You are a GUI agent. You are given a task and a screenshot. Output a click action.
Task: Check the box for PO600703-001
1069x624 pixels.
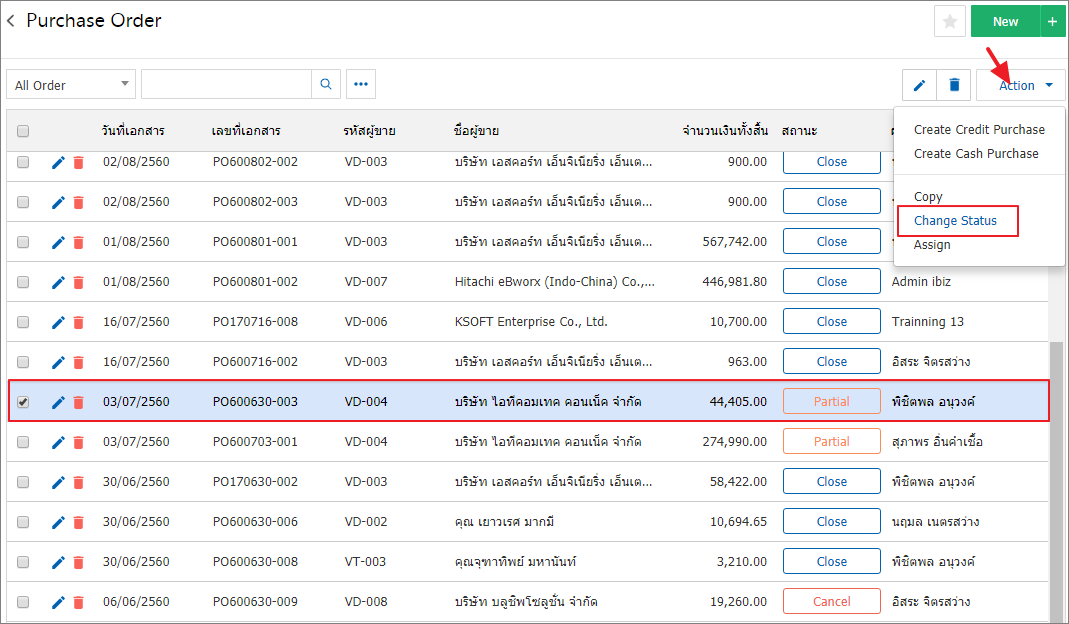point(23,442)
